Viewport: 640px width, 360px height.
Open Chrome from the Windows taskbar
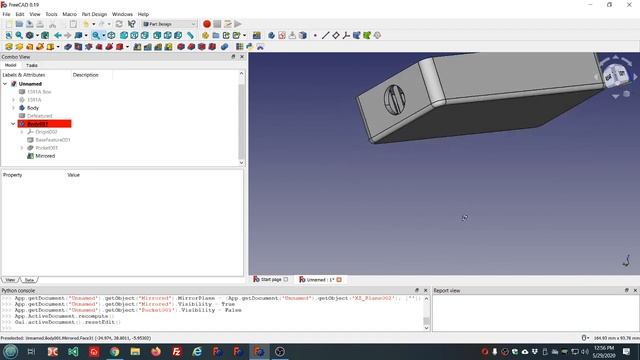115,351
